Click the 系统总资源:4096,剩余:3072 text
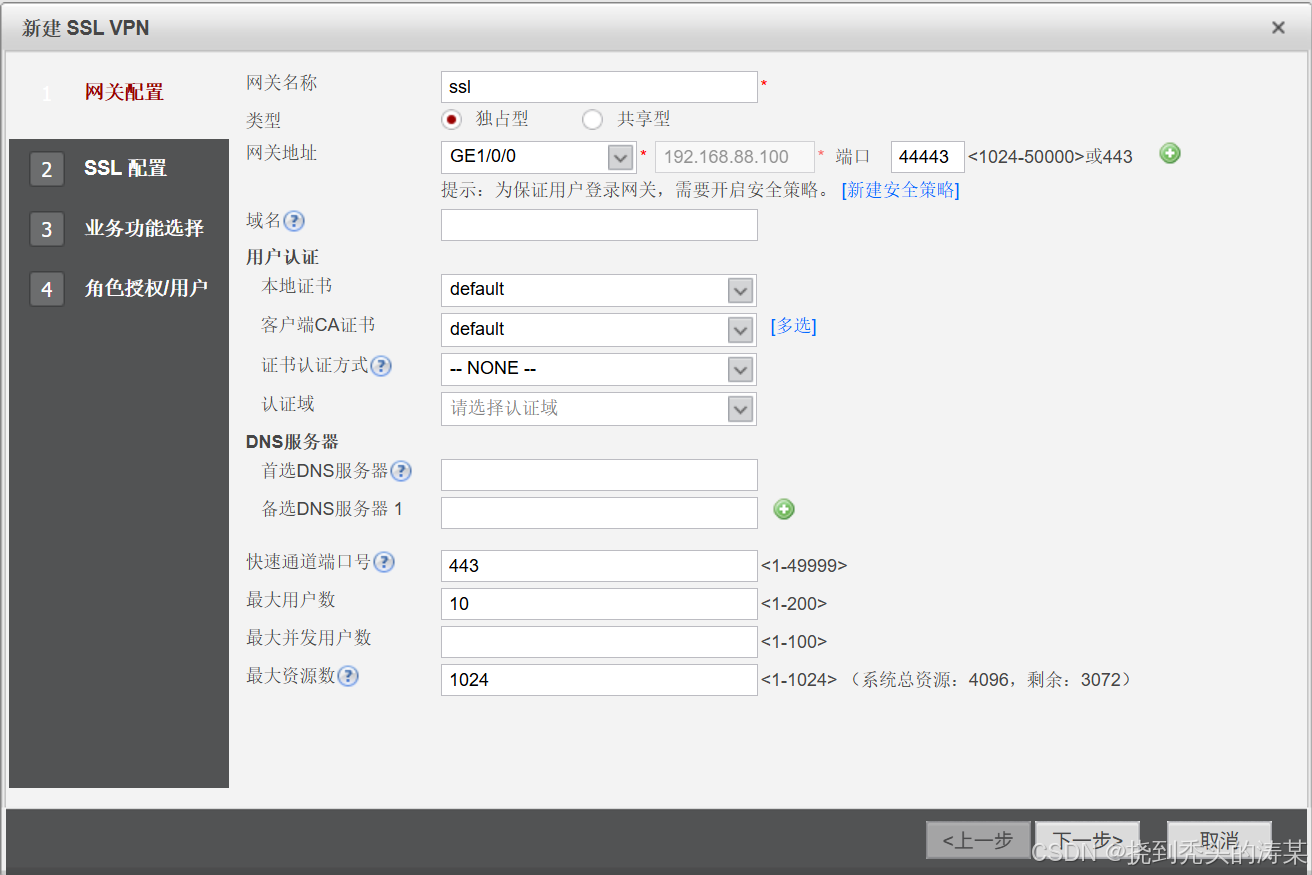This screenshot has width=1312, height=875. (991, 680)
